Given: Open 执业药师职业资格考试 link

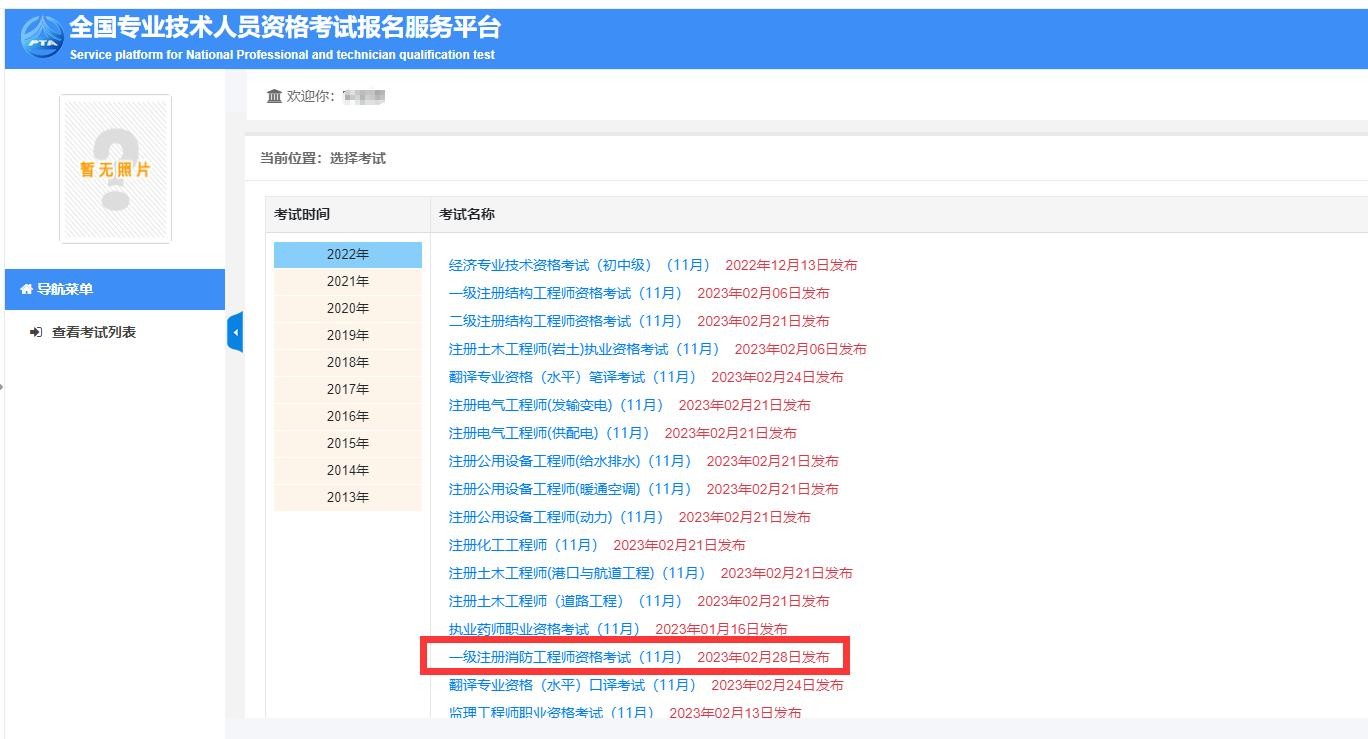Looking at the screenshot, I should tap(544, 629).
